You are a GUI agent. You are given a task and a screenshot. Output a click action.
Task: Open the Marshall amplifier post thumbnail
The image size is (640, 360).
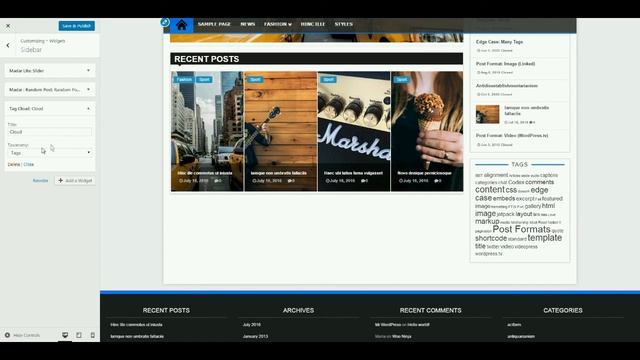point(354,131)
